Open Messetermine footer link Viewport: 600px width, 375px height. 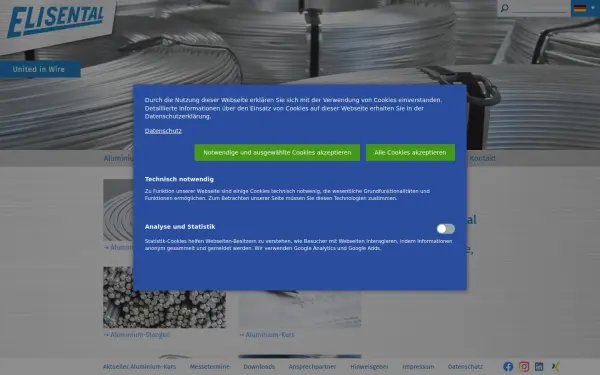pyautogui.click(x=210, y=367)
